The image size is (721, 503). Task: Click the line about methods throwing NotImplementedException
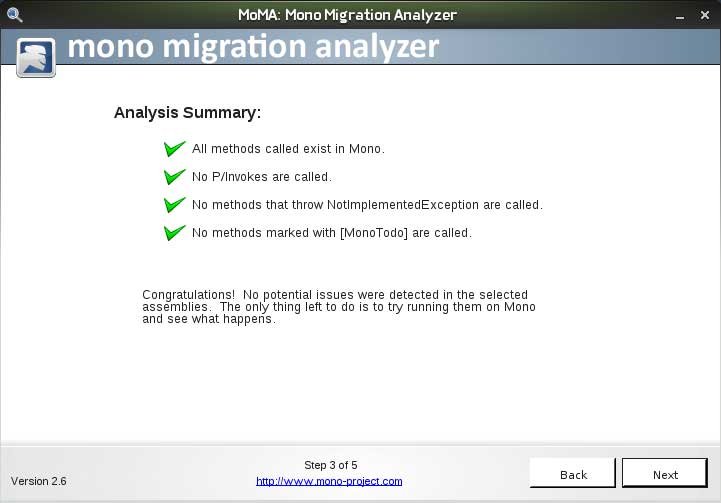click(x=367, y=205)
